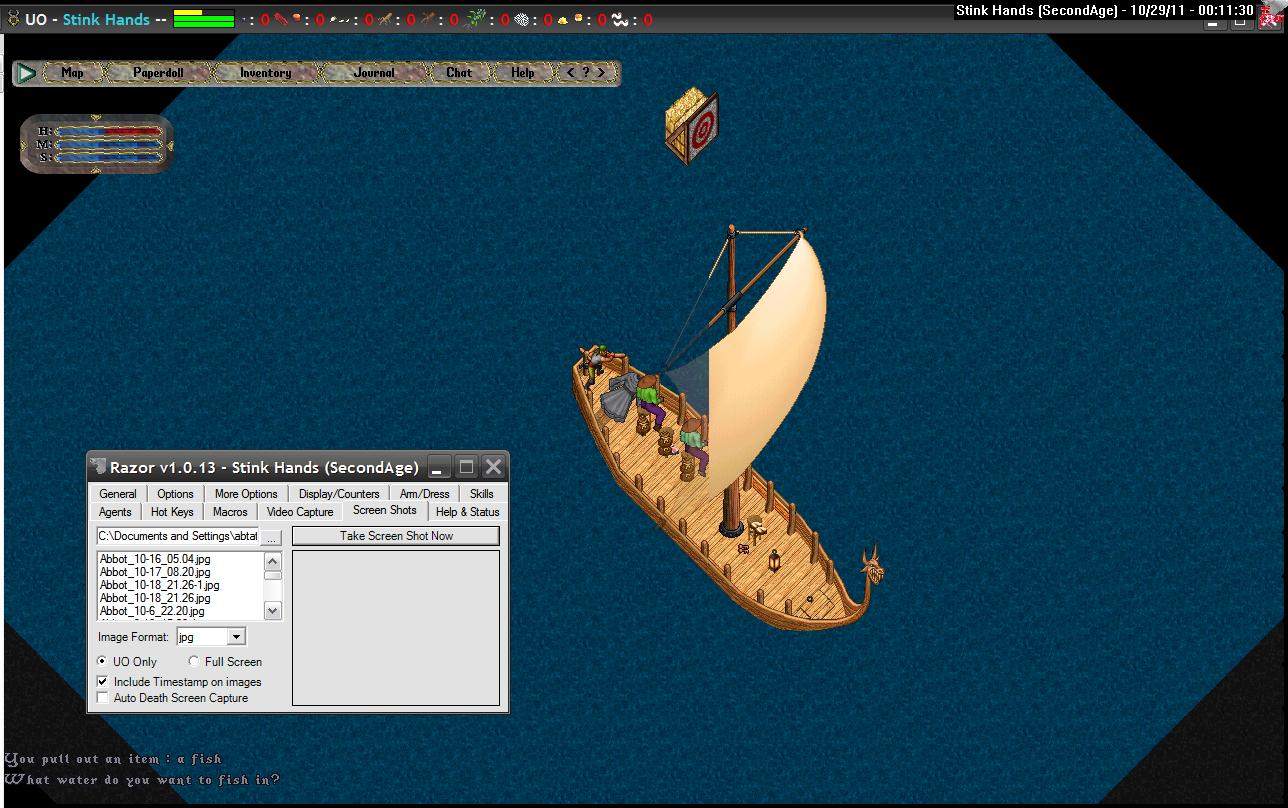Select Abbot_10-16_05.04.jpg in the list

pyautogui.click(x=155, y=559)
